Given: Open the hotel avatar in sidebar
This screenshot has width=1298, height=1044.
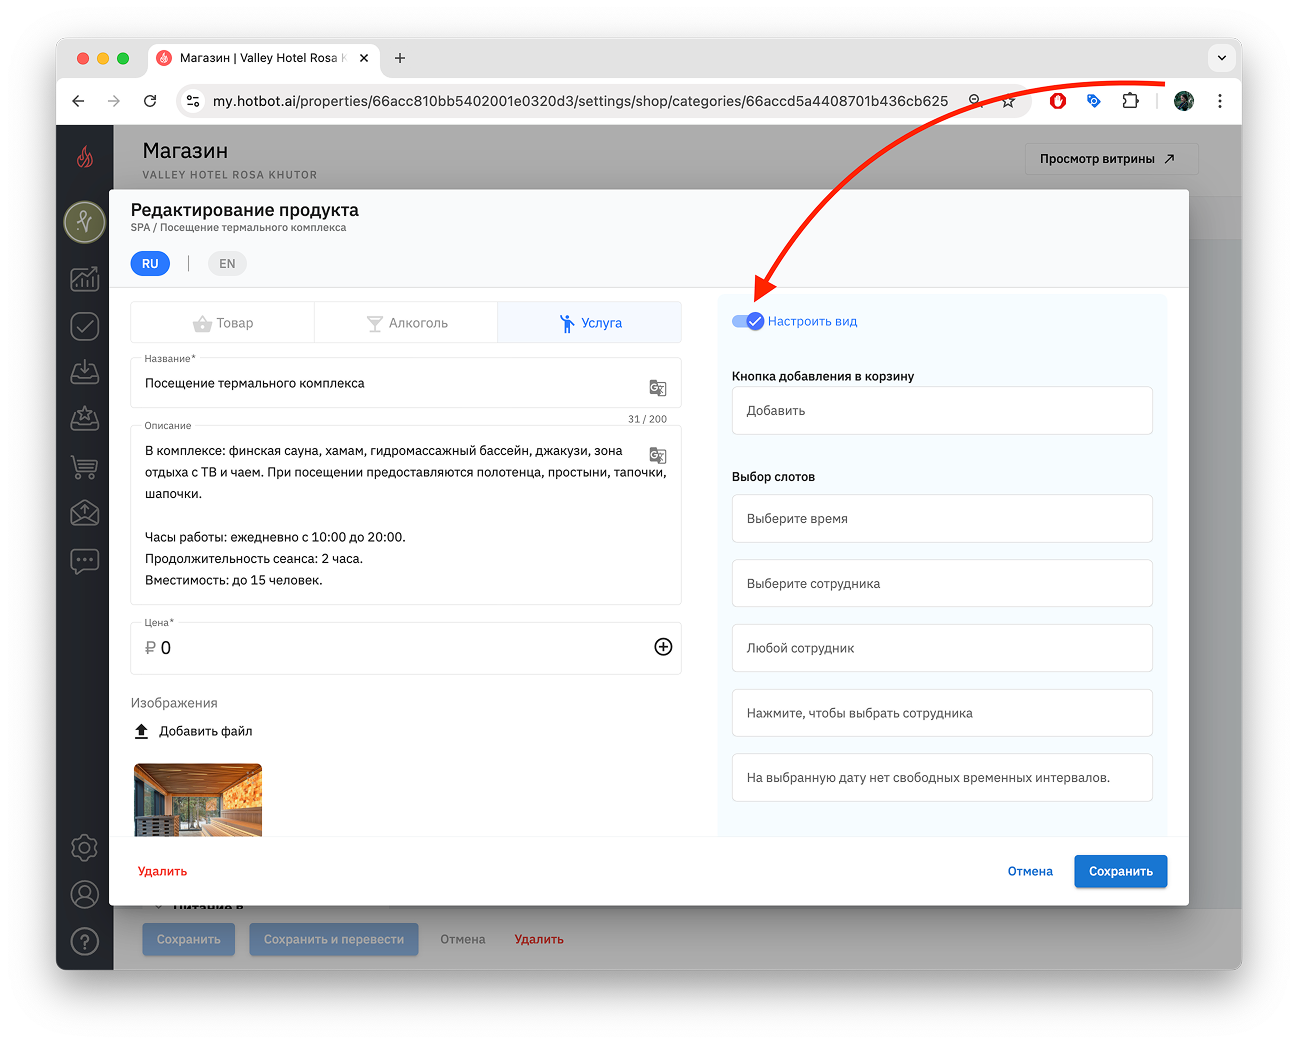Looking at the screenshot, I should click(x=85, y=222).
